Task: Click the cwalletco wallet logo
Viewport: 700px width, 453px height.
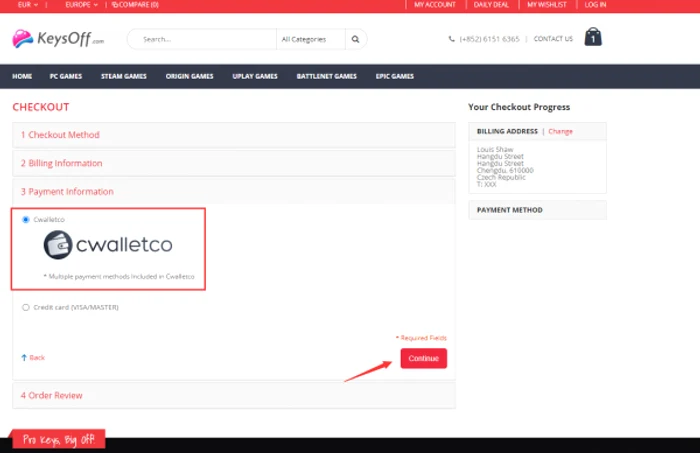Action: [x=108, y=245]
